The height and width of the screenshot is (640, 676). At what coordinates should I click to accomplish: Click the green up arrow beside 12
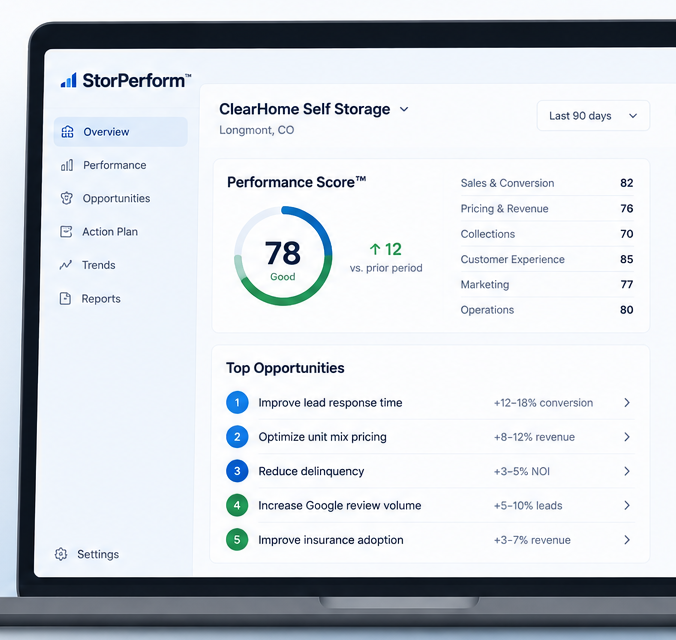(x=375, y=249)
